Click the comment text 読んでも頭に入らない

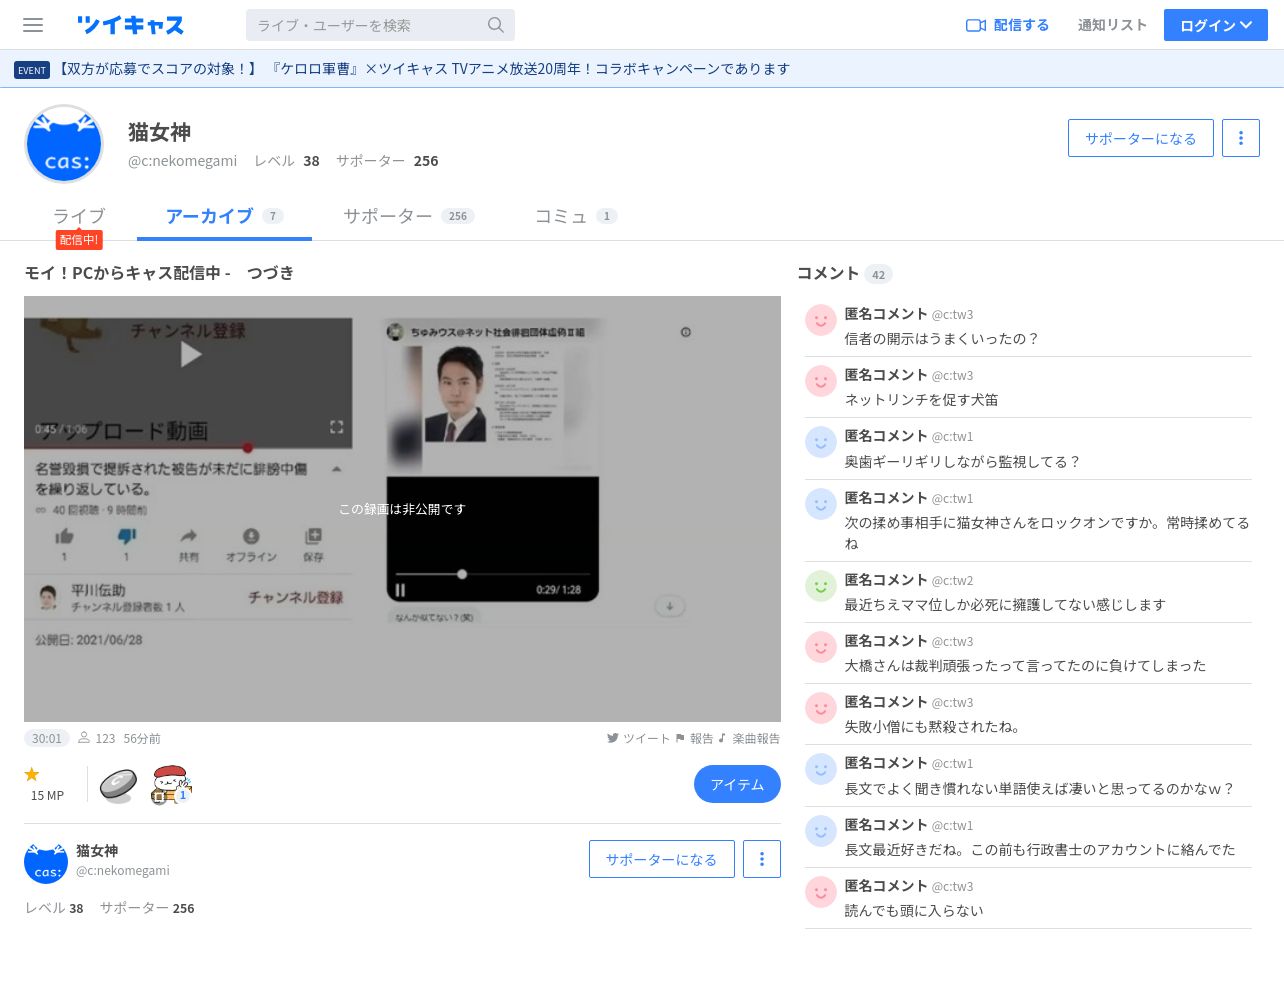pos(914,911)
